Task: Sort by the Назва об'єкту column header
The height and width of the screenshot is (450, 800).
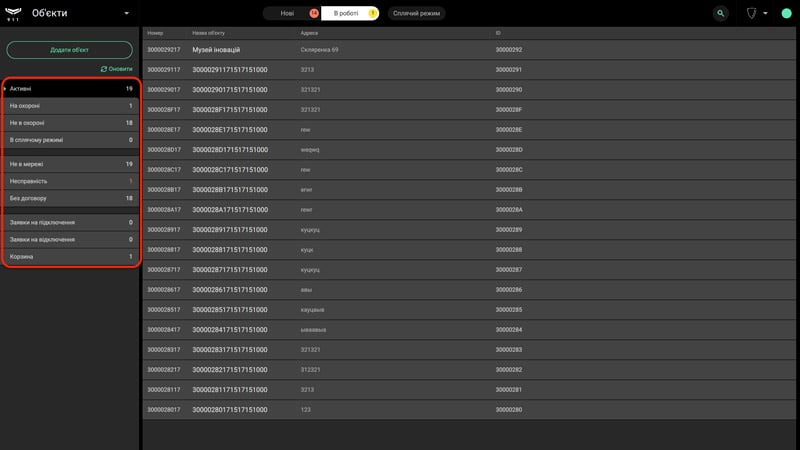Action: (x=208, y=33)
